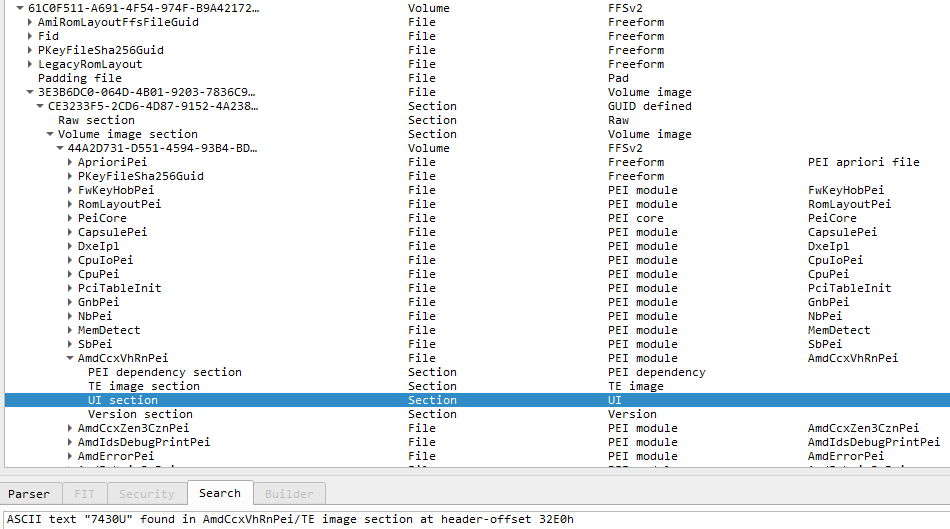This screenshot has width=950, height=529.
Task: Expand the AmdCcxZen3CznPei node
Action: tap(70, 428)
